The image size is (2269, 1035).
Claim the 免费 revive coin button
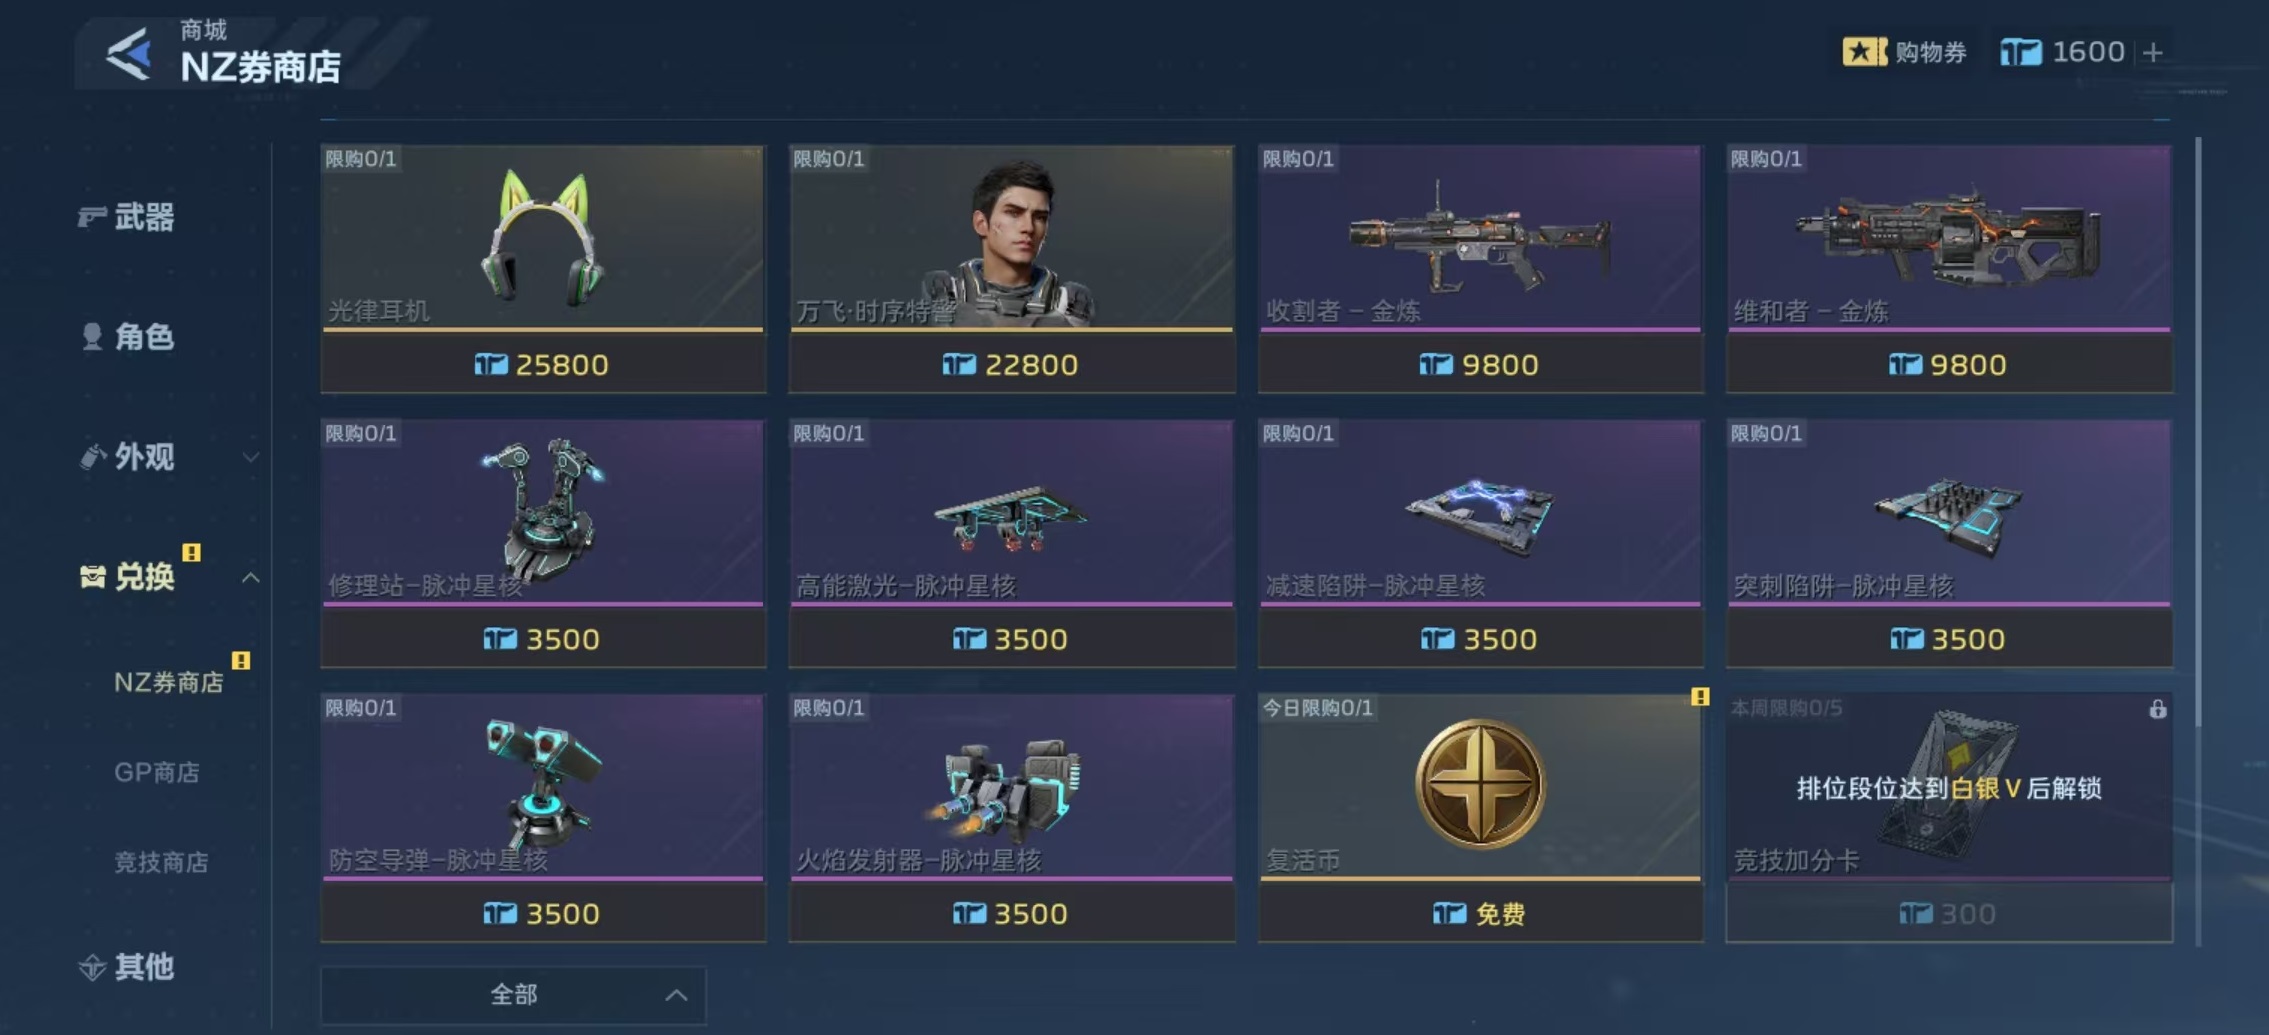point(1480,913)
